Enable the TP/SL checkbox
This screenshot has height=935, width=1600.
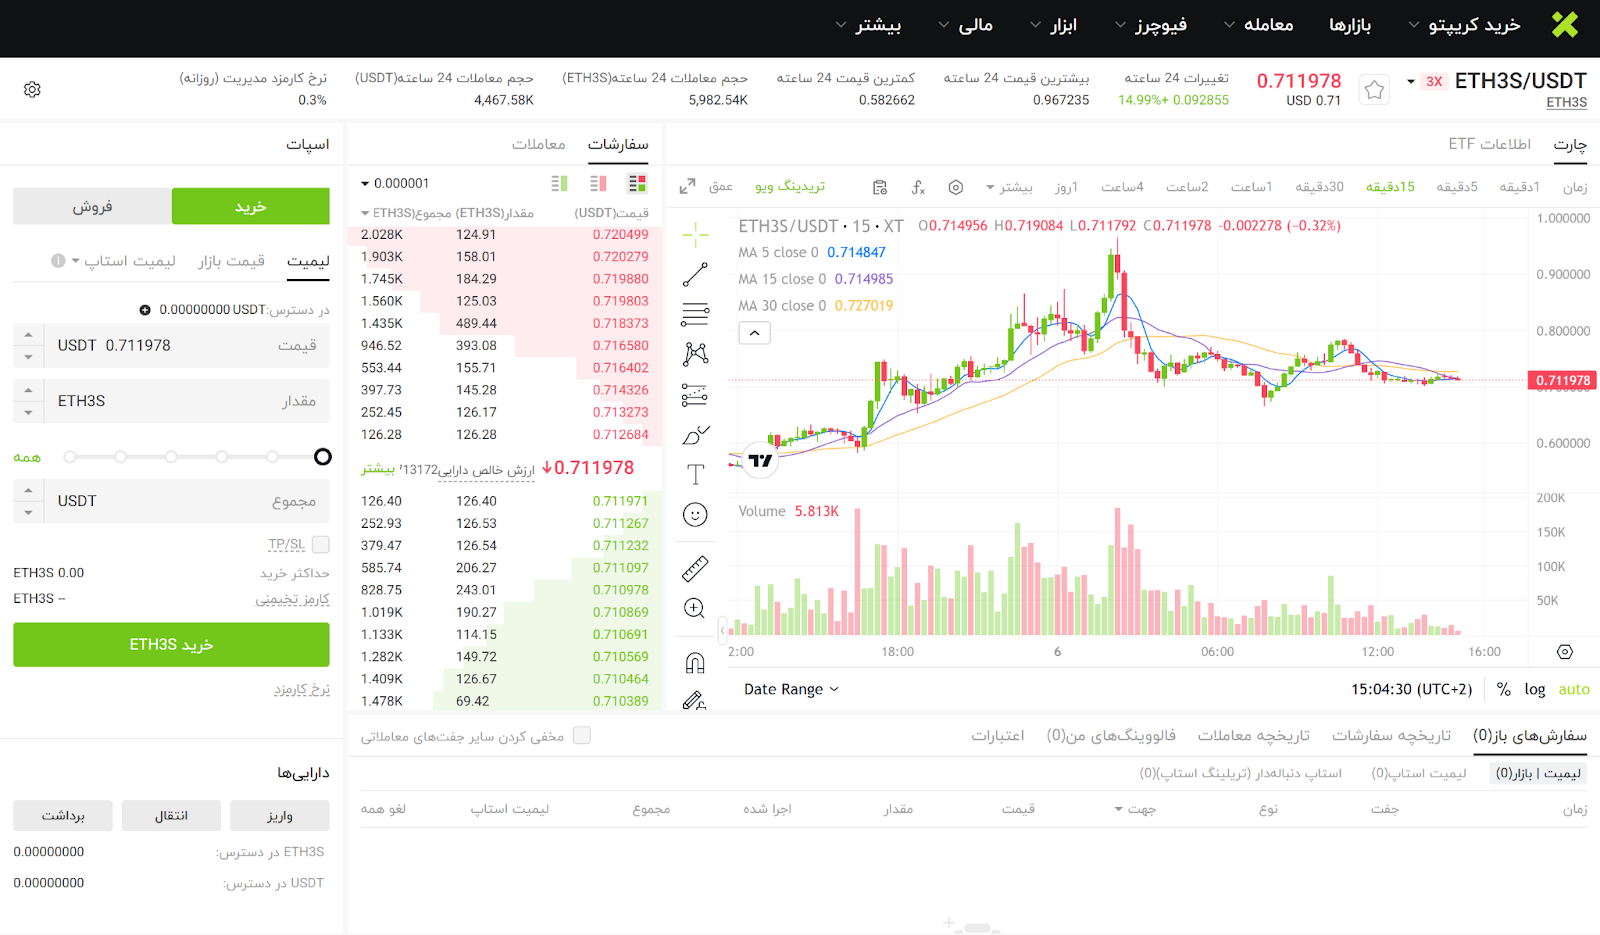[x=321, y=545]
